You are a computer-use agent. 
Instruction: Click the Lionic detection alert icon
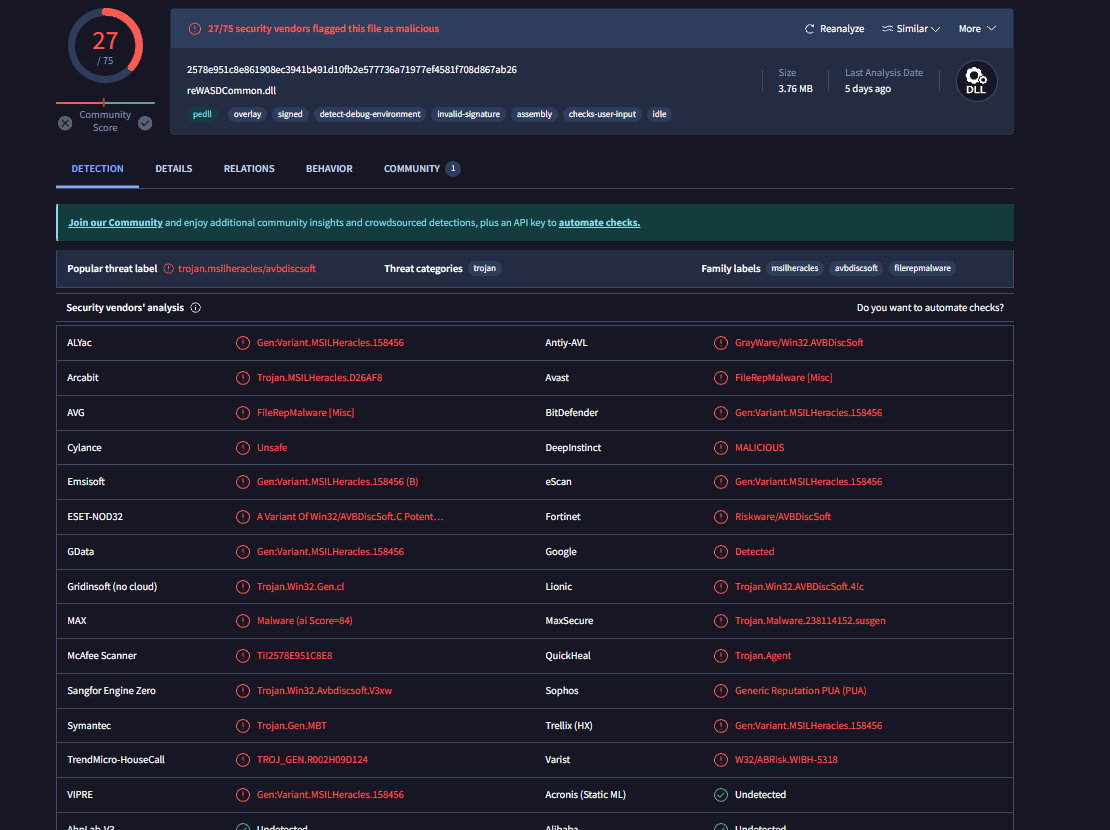point(721,586)
